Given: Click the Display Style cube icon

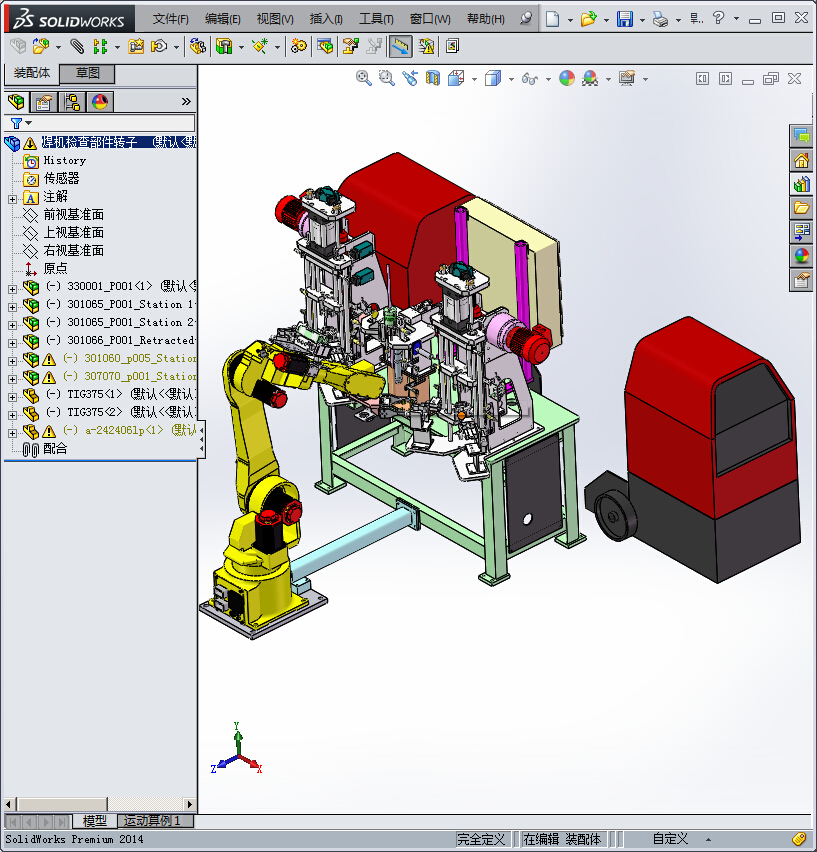Looking at the screenshot, I should 493,79.
